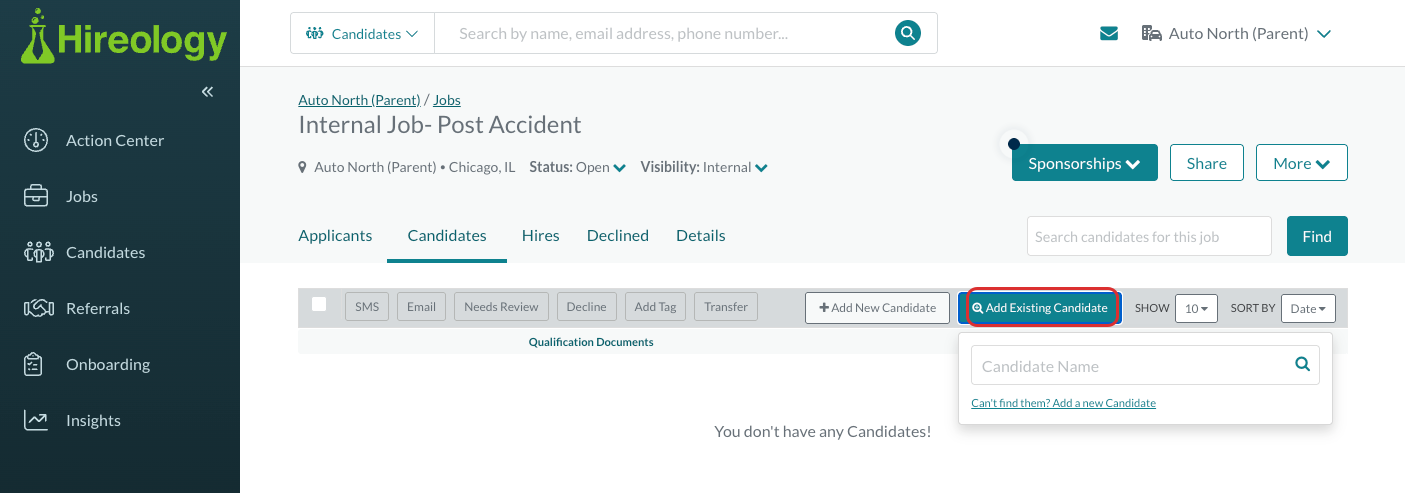The height and width of the screenshot is (493, 1405).
Task: Click Add New Candidate button
Action: 877,308
